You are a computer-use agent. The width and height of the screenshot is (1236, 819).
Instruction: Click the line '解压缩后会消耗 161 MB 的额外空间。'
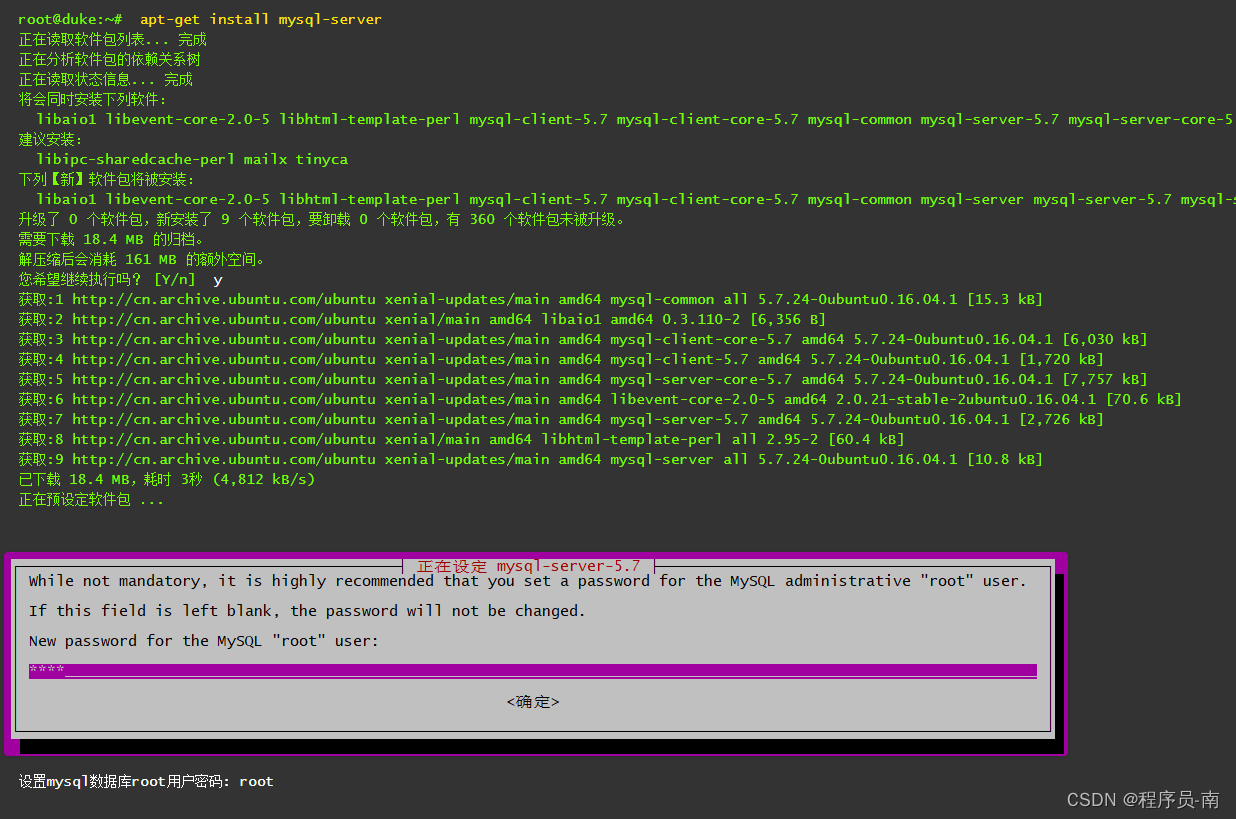(x=142, y=259)
